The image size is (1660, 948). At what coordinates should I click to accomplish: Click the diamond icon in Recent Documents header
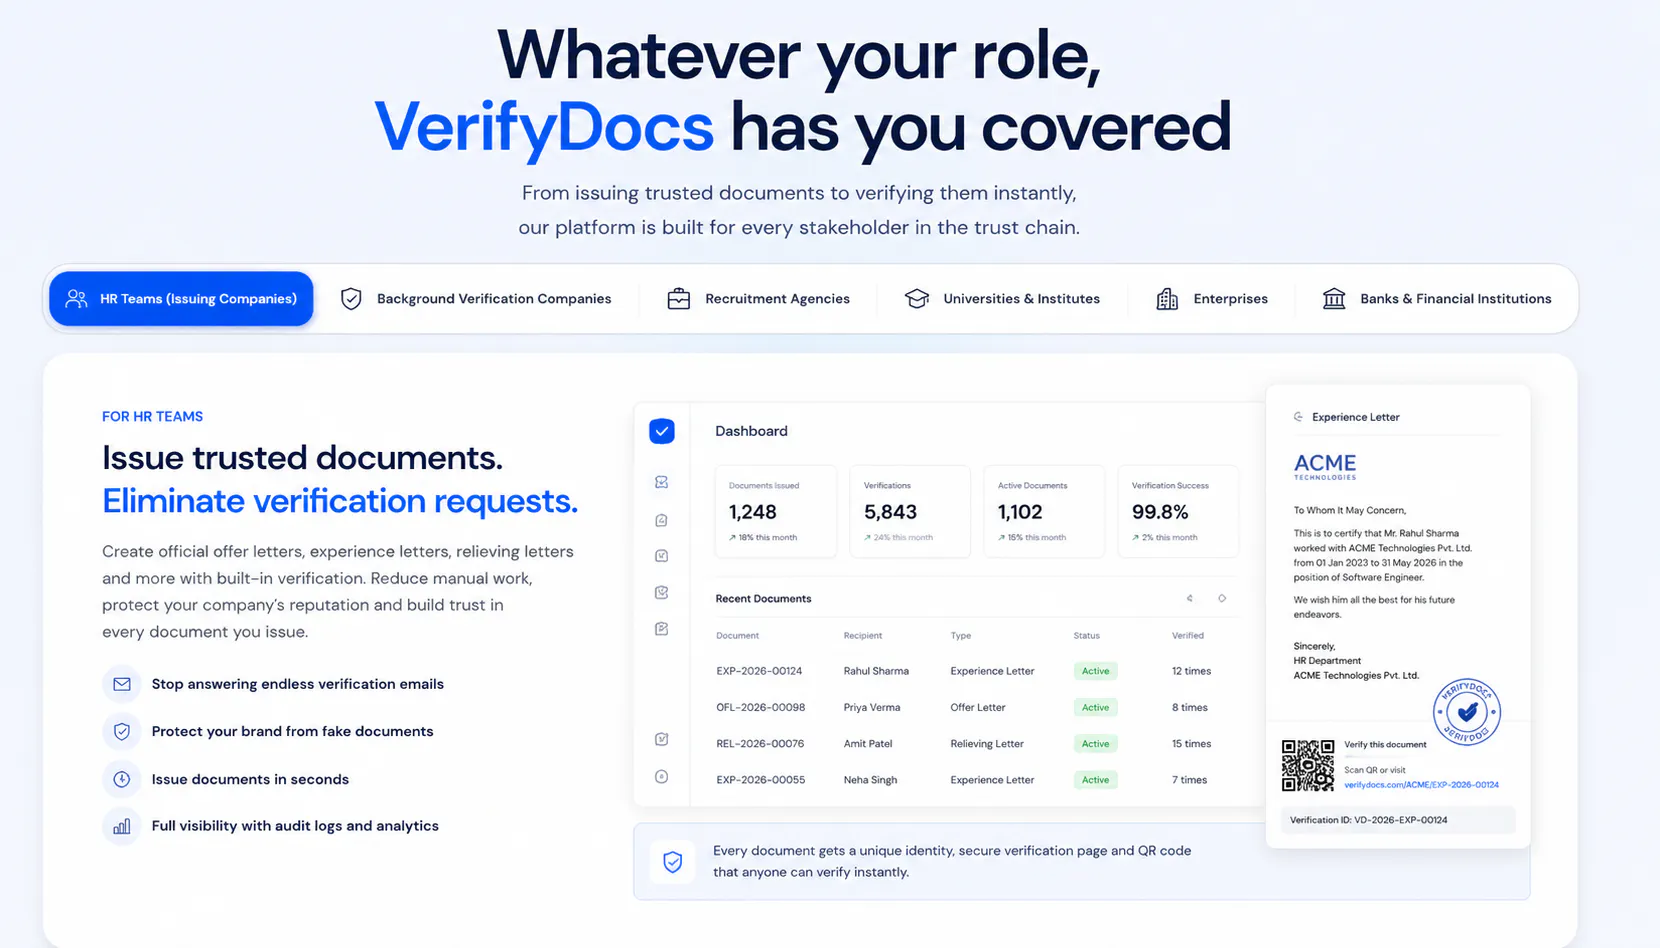(x=1222, y=598)
